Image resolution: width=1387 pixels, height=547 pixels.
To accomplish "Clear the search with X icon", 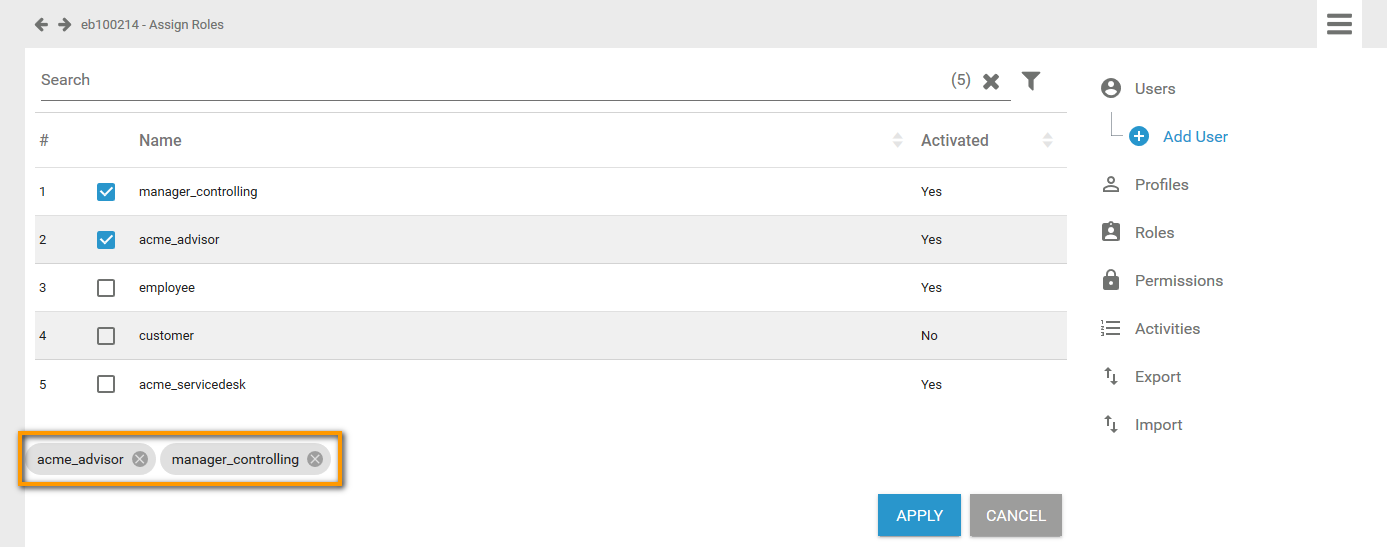I will point(991,82).
